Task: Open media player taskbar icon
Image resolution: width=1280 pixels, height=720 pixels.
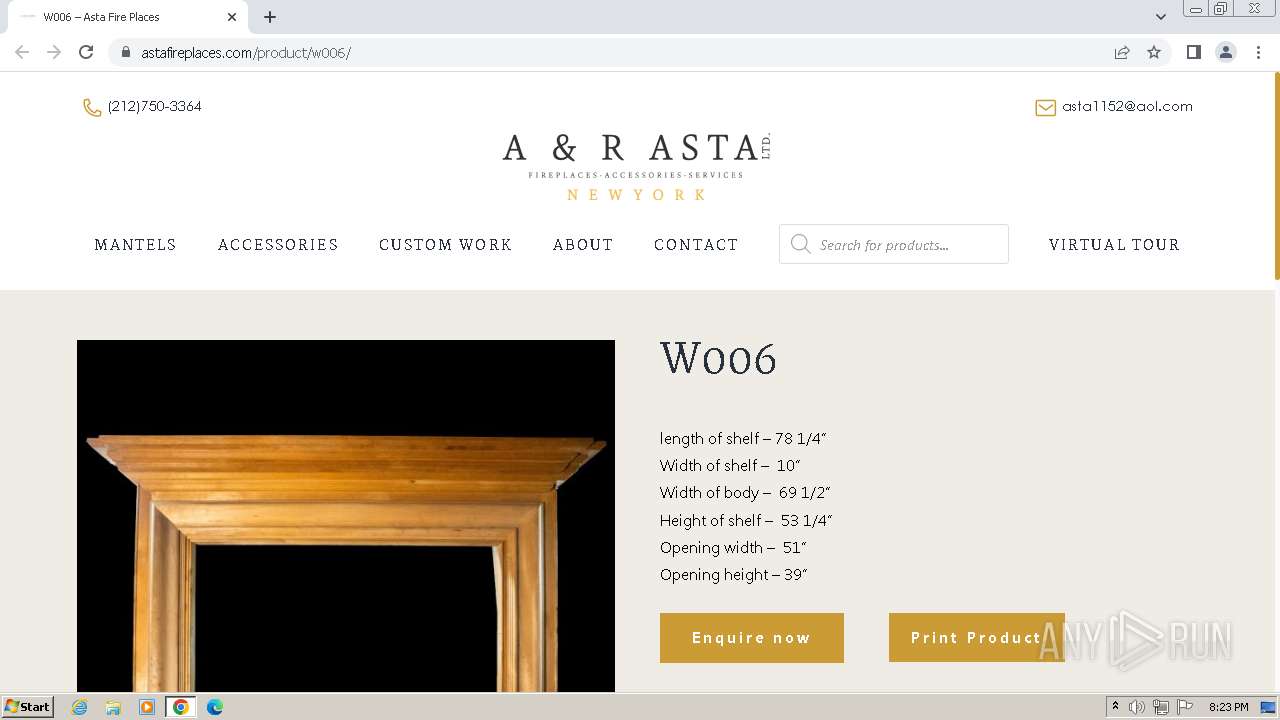Action: (147, 707)
